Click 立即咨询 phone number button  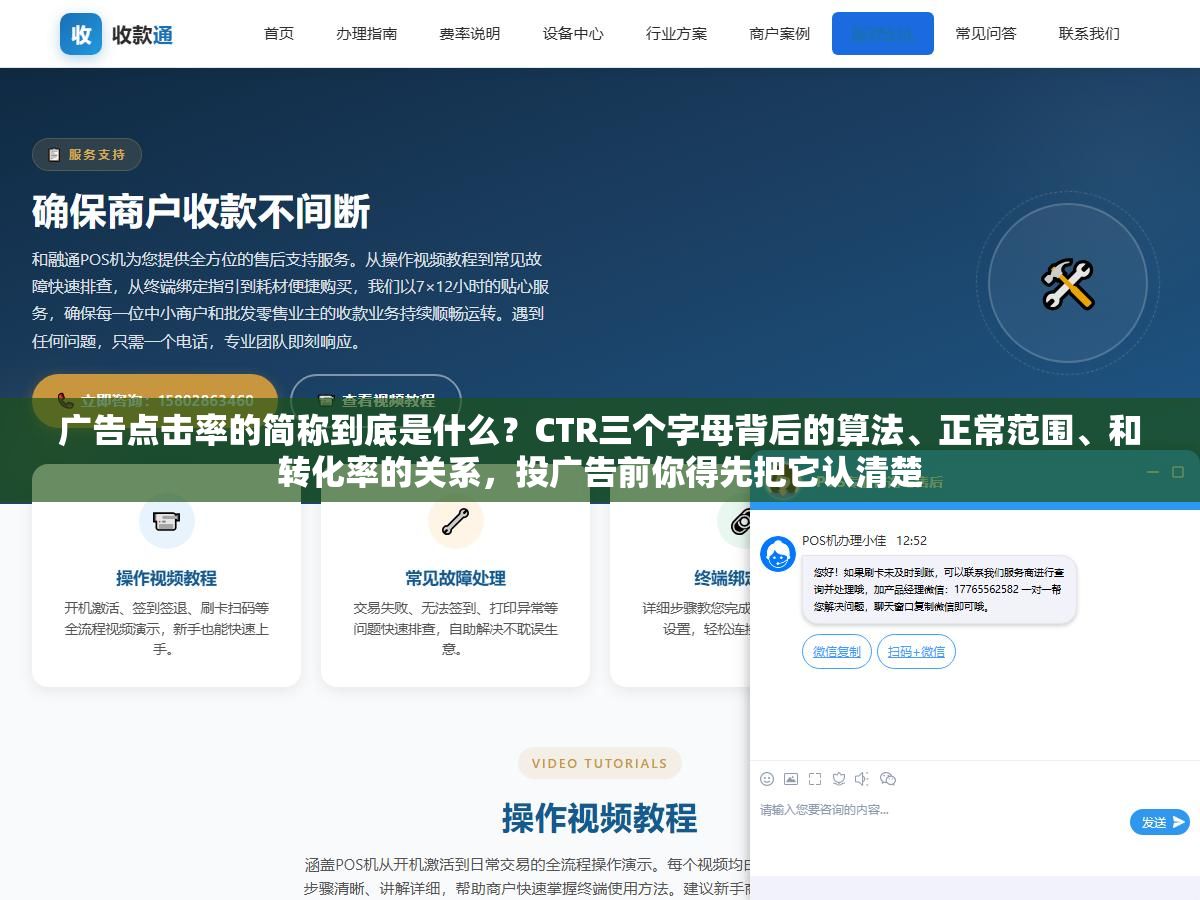[x=155, y=400]
